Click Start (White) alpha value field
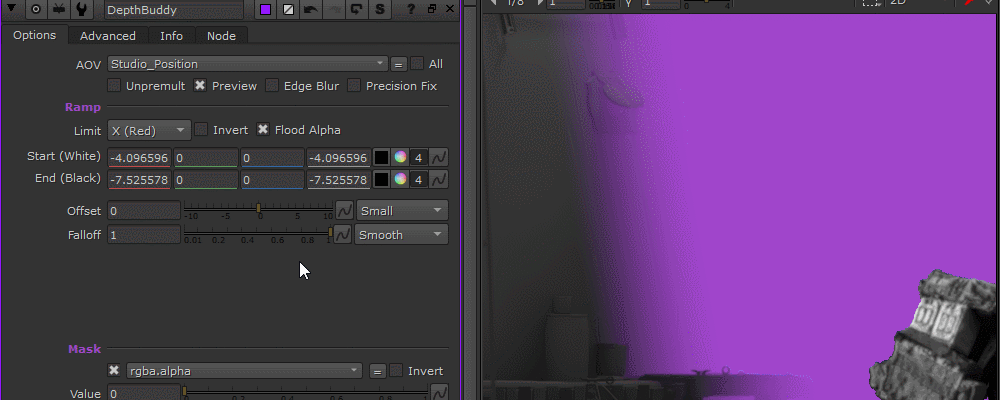Screen dimensions: 1000x400 338,158
